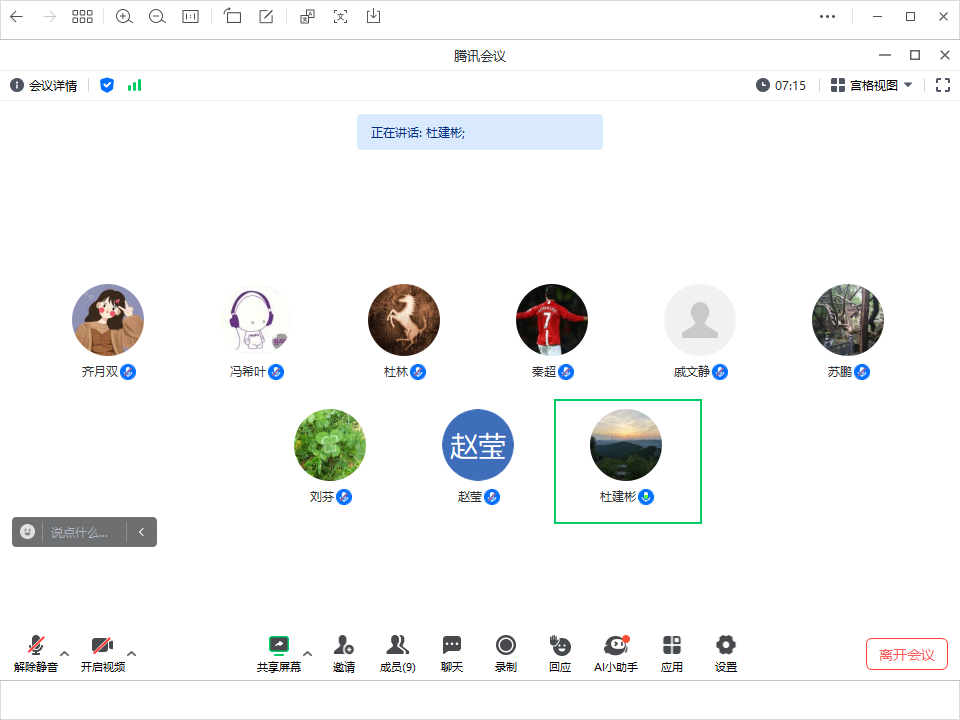The height and width of the screenshot is (720, 960).
Task: Start recording with 录制 button
Action: click(506, 652)
